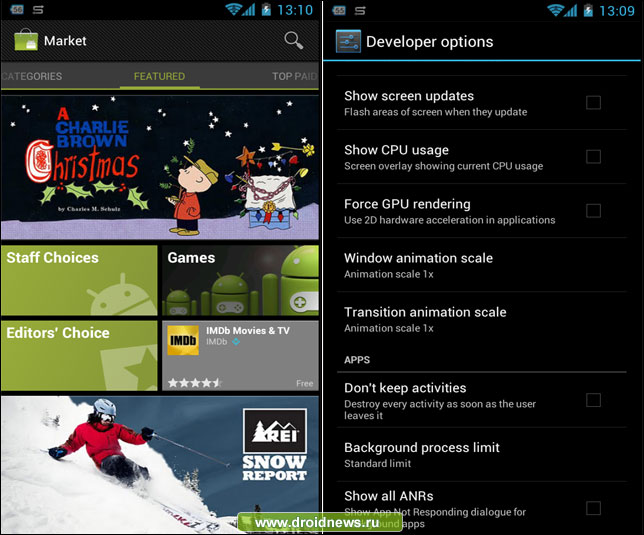Open A Charlie Brown Christmas banner

click(160, 168)
